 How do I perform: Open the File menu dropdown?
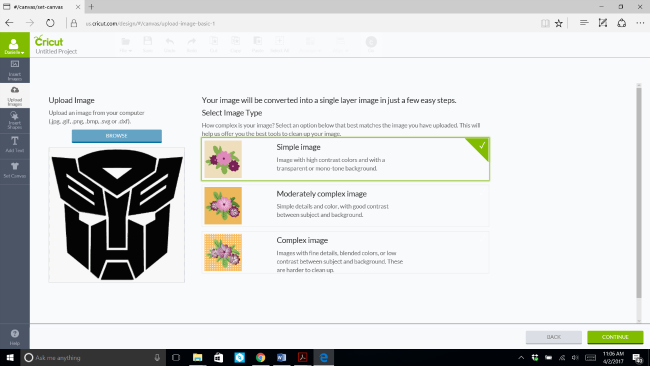point(126,45)
